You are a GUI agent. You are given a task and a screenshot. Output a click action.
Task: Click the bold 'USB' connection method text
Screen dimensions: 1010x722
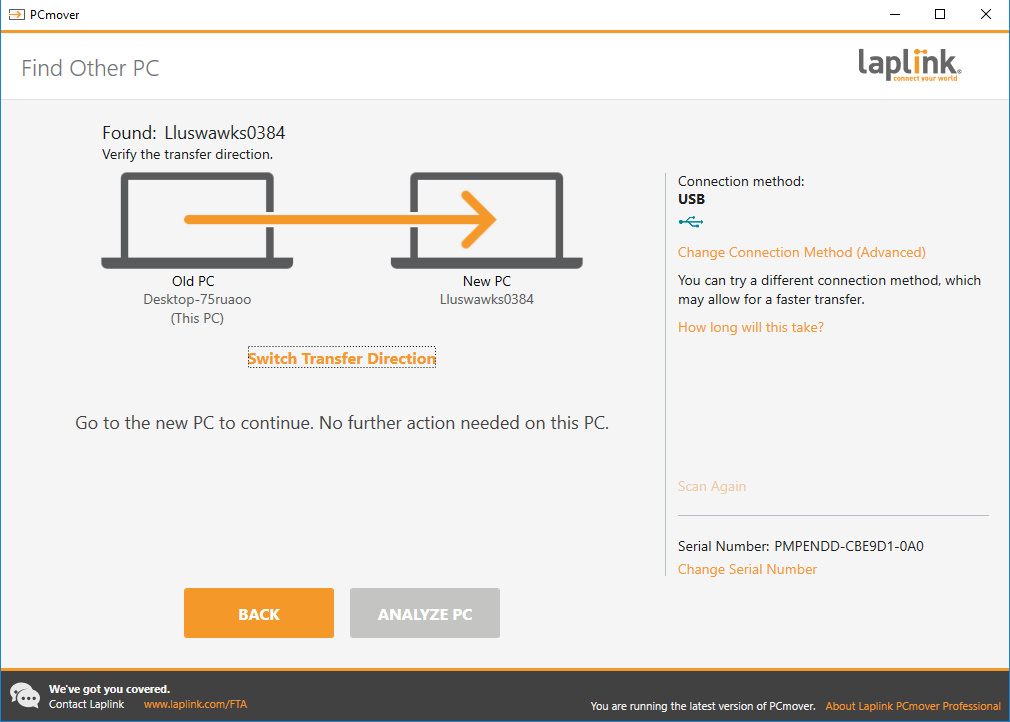(691, 200)
